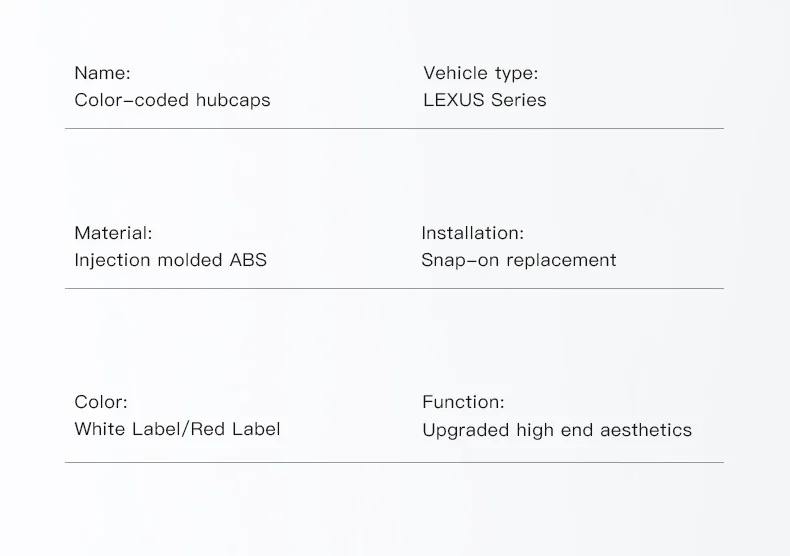Click the 'Installation:' label
The image size is (790, 556).
click(473, 233)
